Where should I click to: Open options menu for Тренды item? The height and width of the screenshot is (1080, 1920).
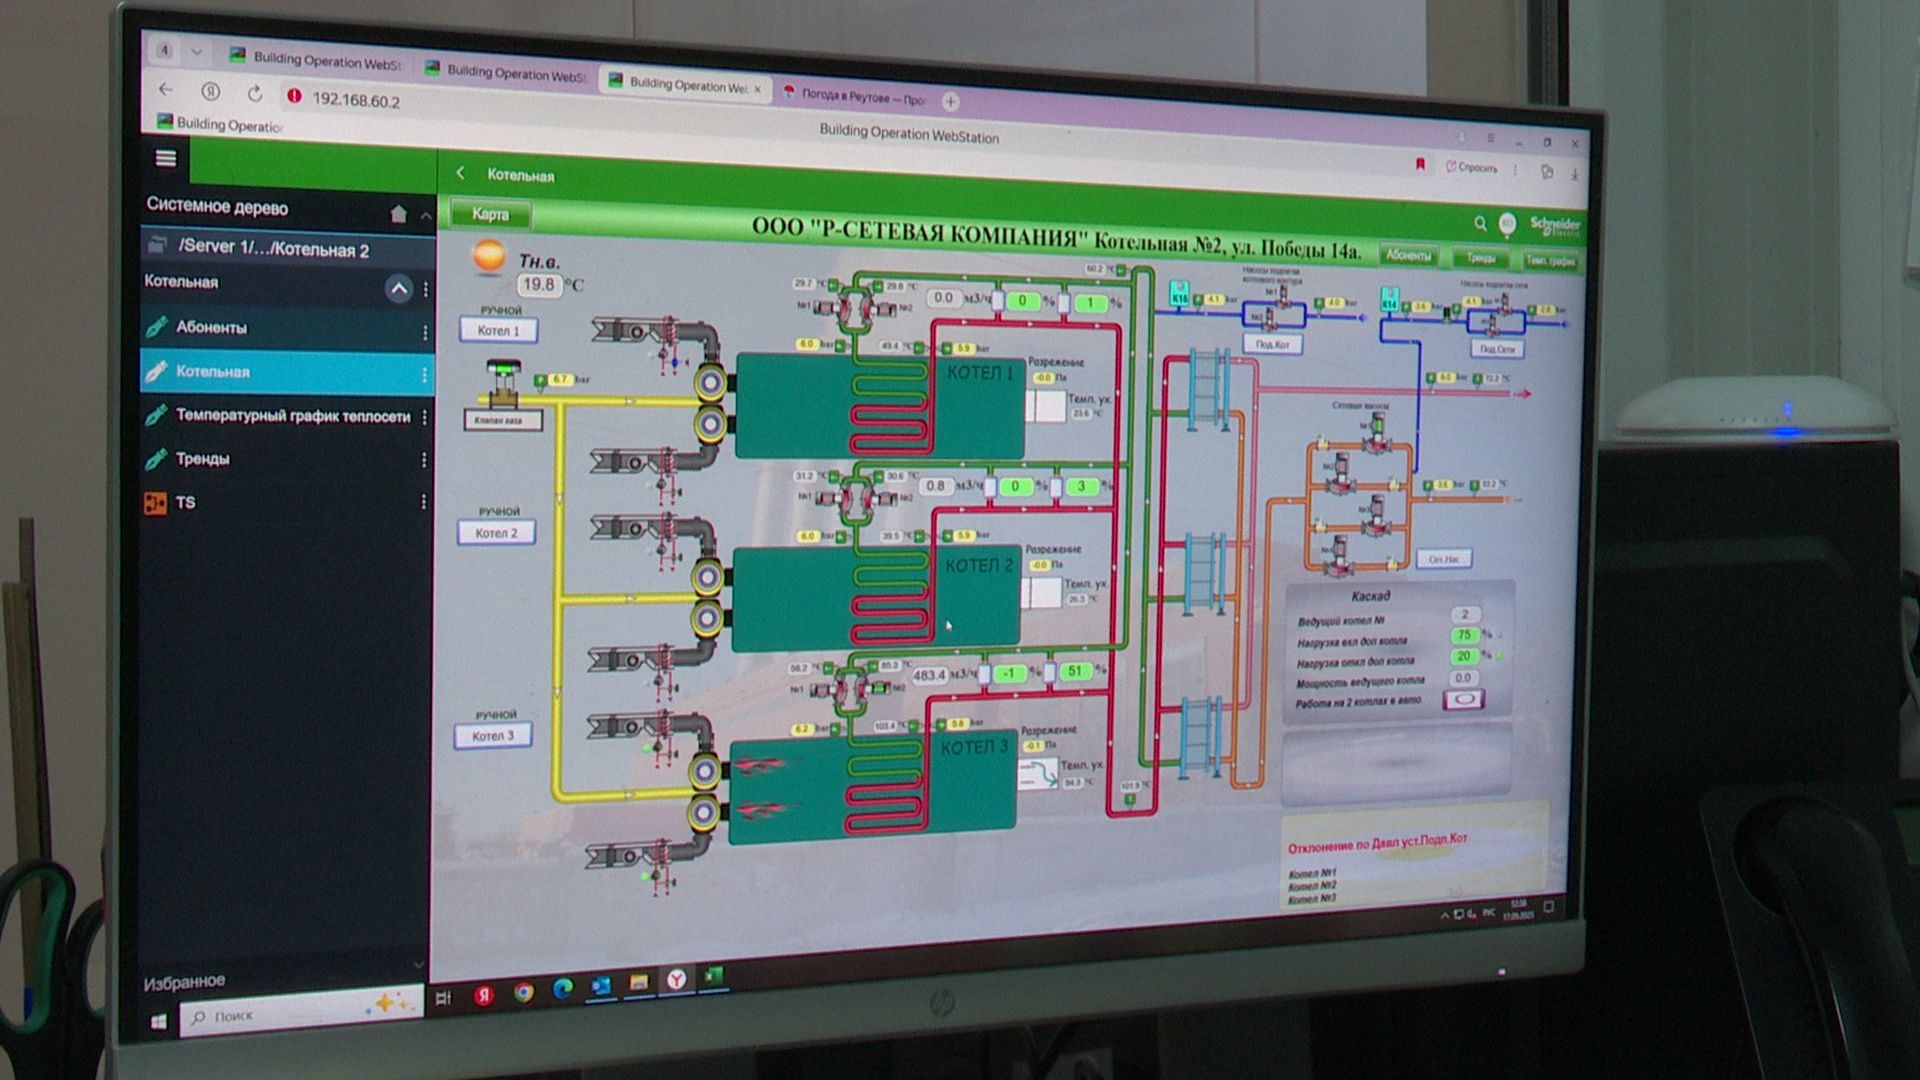(x=424, y=460)
